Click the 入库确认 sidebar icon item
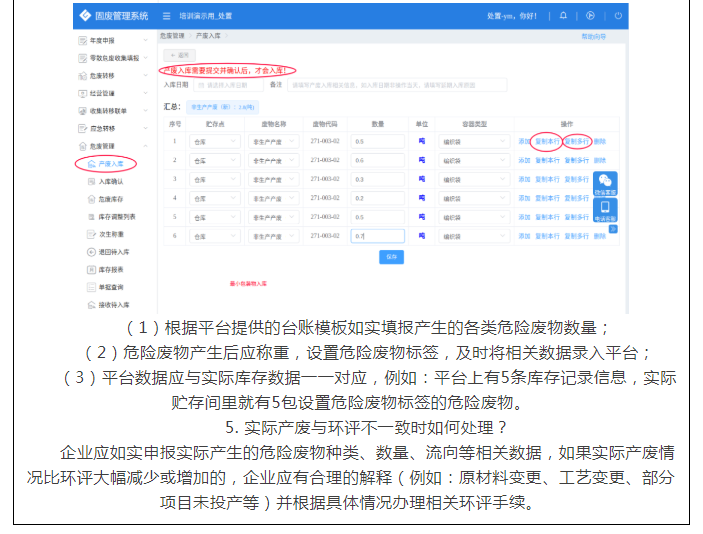This screenshot has height=534, width=703. 109,182
